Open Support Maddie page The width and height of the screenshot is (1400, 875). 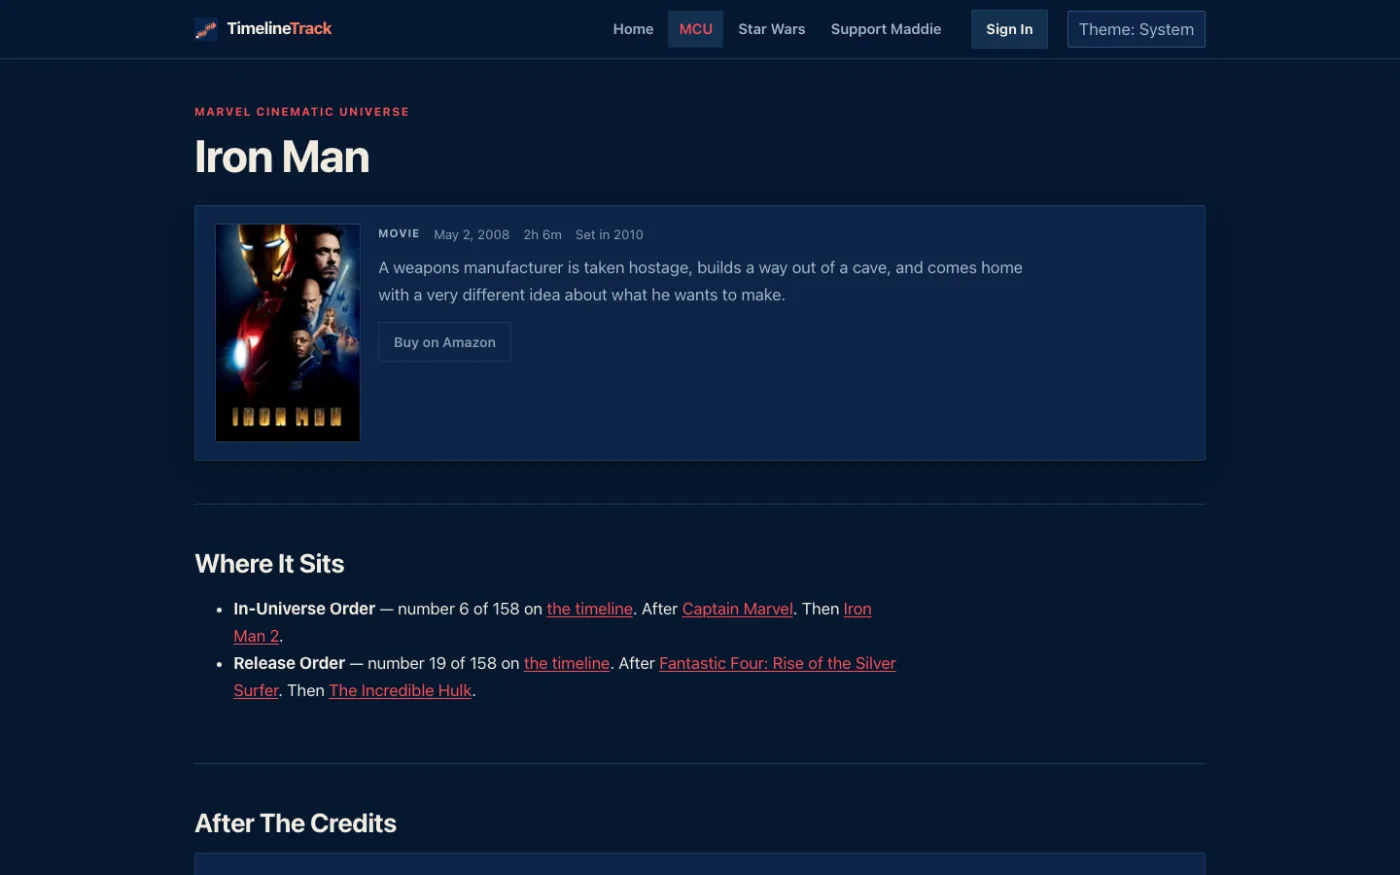(x=886, y=29)
